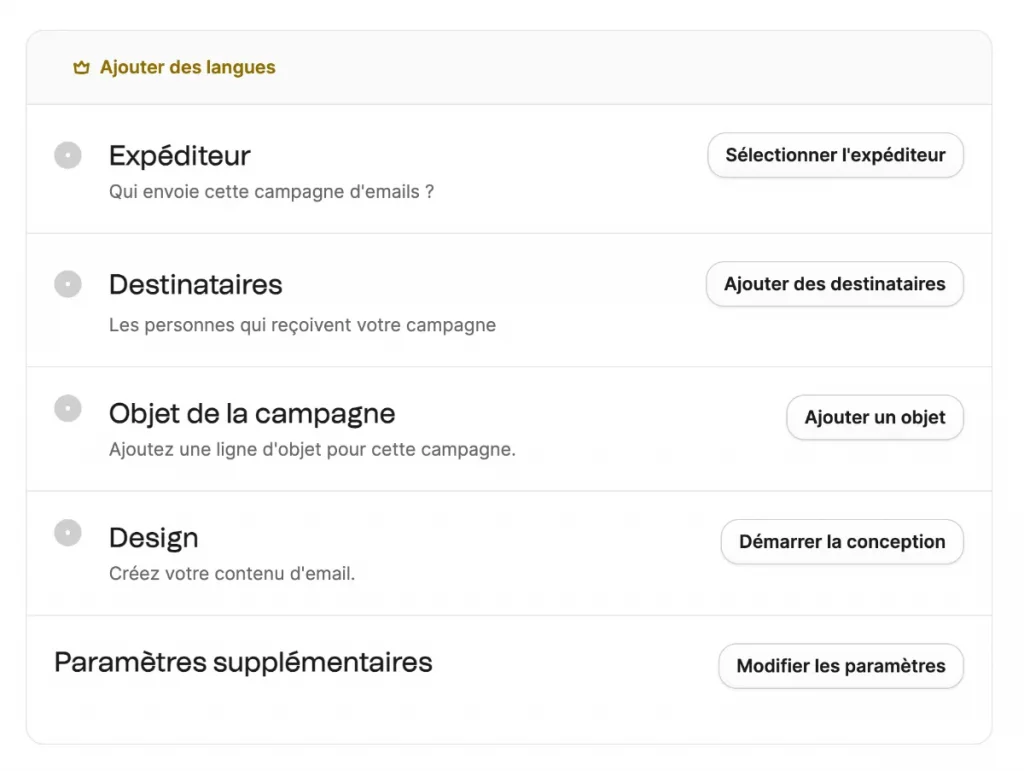The width and height of the screenshot is (1024, 771).
Task: Click the description under Destinataires
Action: tap(302, 324)
